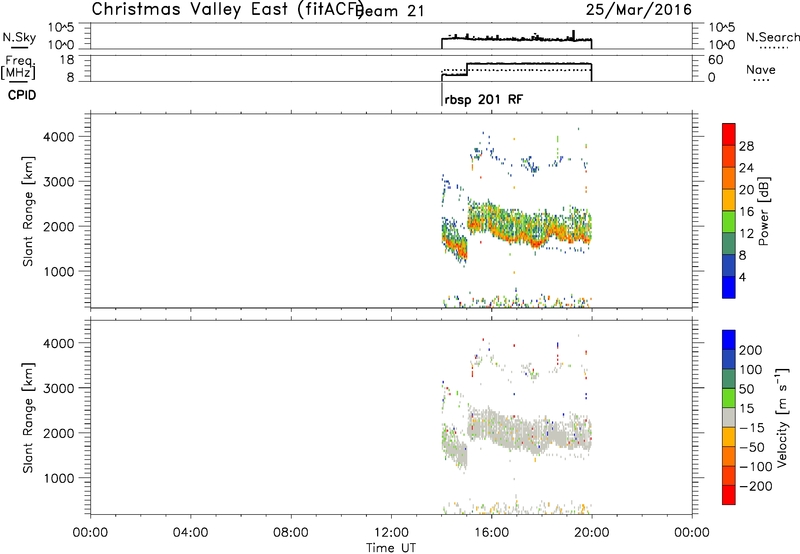The width and height of the screenshot is (800, 554).
Task: Click the '12:00' time axis label
Action: pyautogui.click(x=391, y=532)
